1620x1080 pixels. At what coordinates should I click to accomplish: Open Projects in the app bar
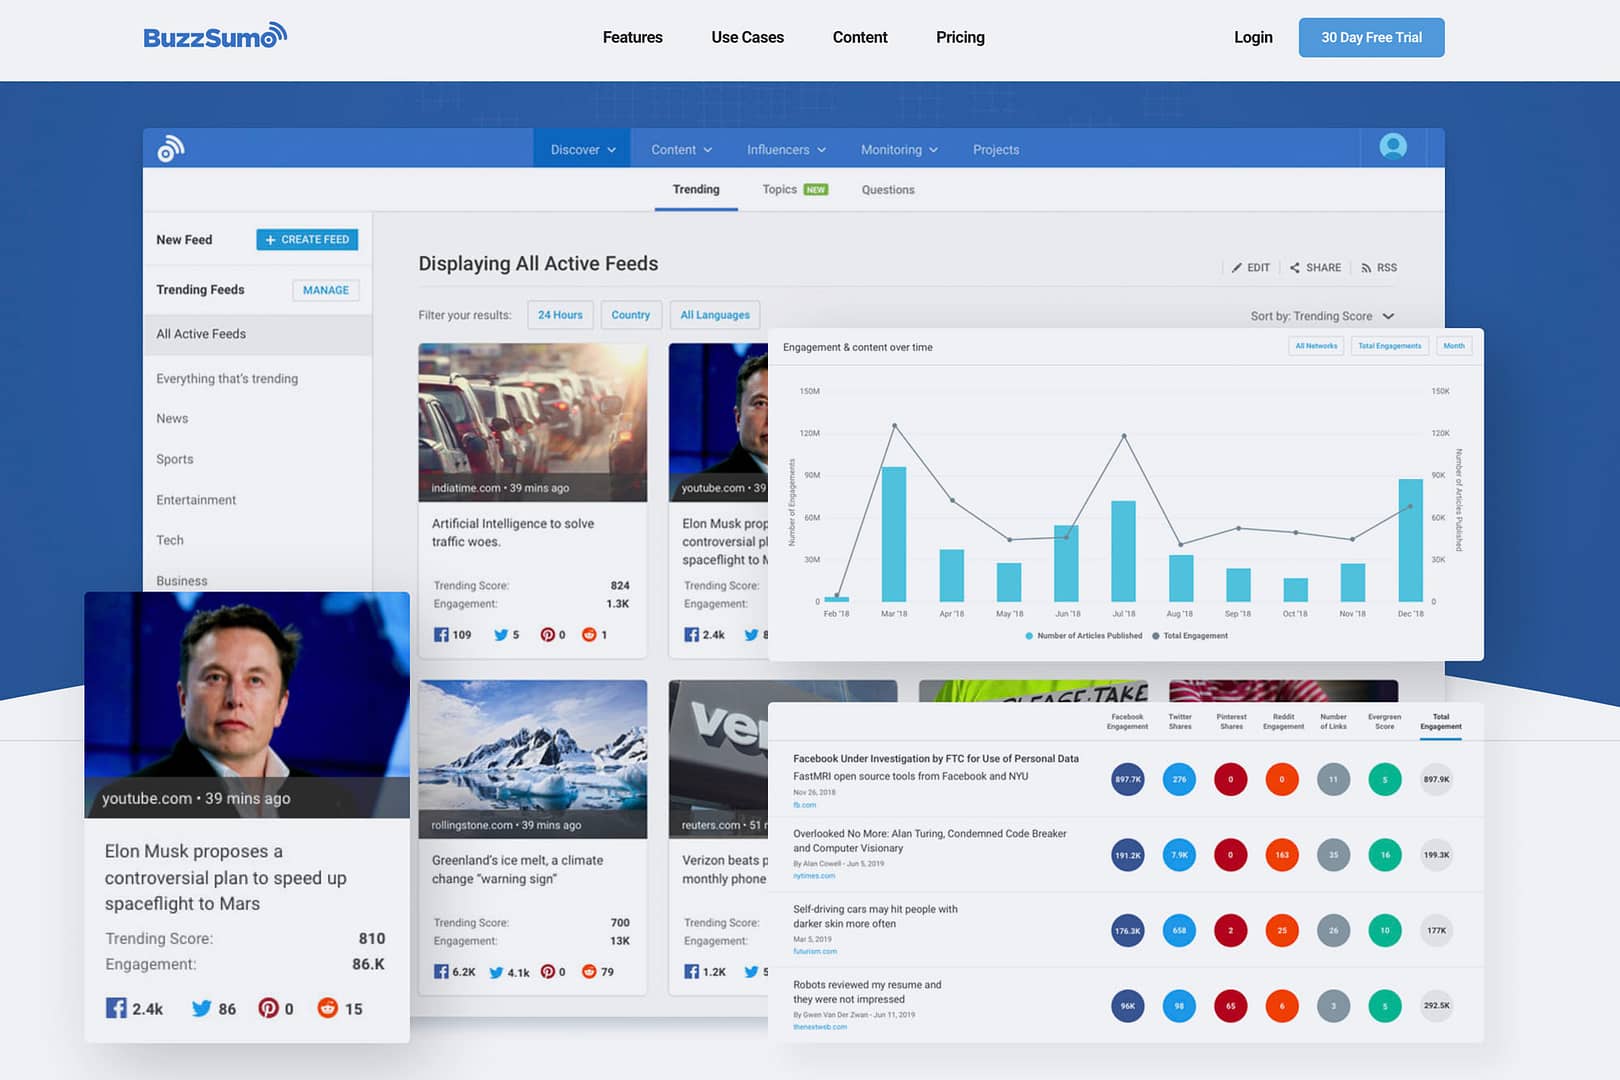(996, 150)
